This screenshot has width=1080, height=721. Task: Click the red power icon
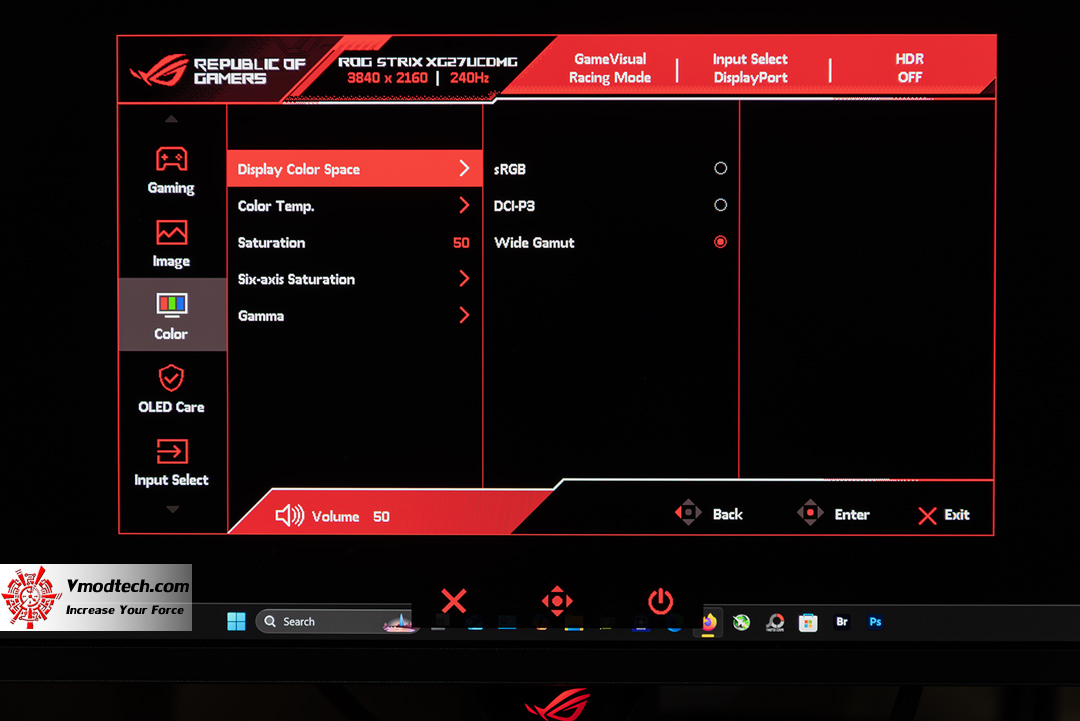661,601
